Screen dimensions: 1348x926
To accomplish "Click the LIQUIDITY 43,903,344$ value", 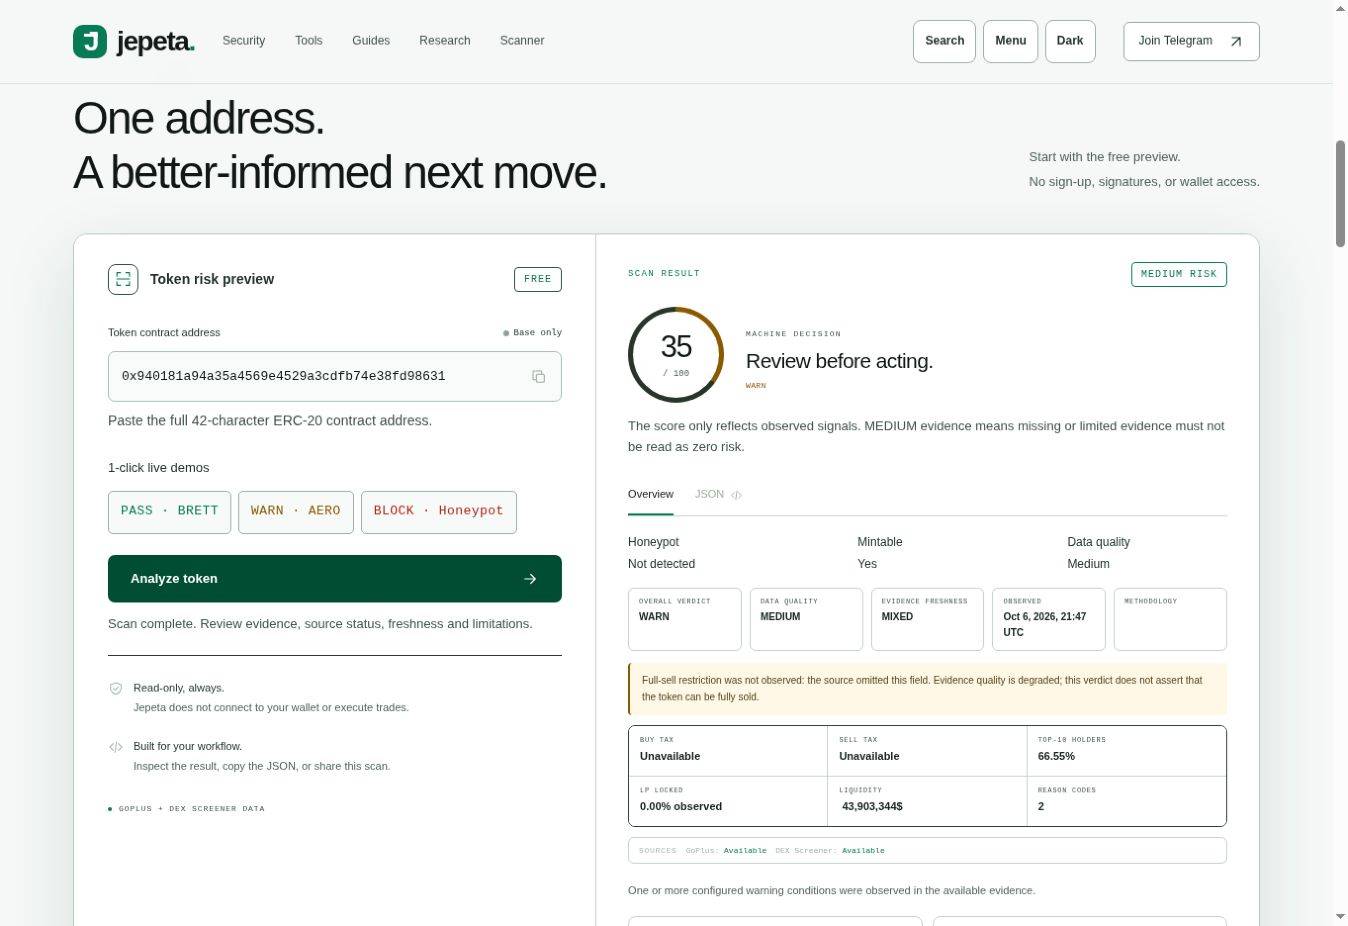I will (872, 806).
